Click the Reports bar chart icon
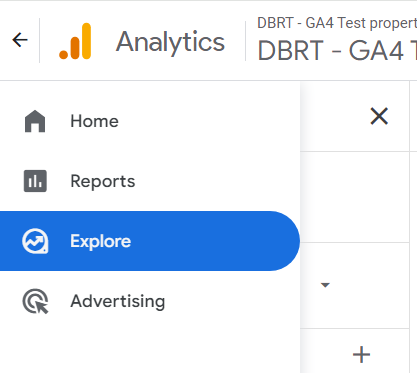Viewport: 417px width, 373px height. pyautogui.click(x=35, y=181)
